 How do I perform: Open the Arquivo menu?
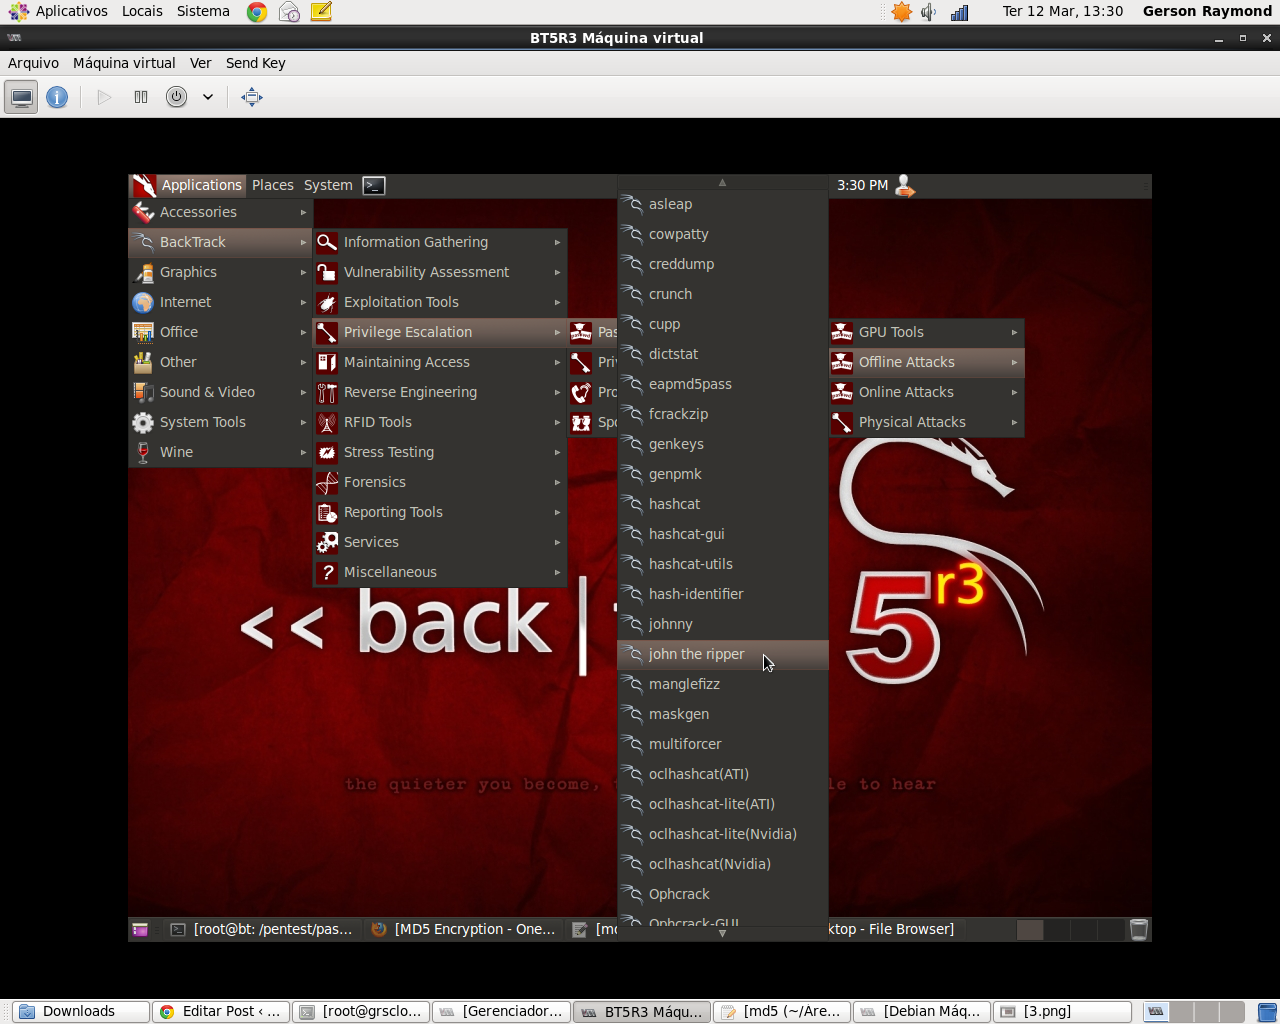click(x=33, y=63)
